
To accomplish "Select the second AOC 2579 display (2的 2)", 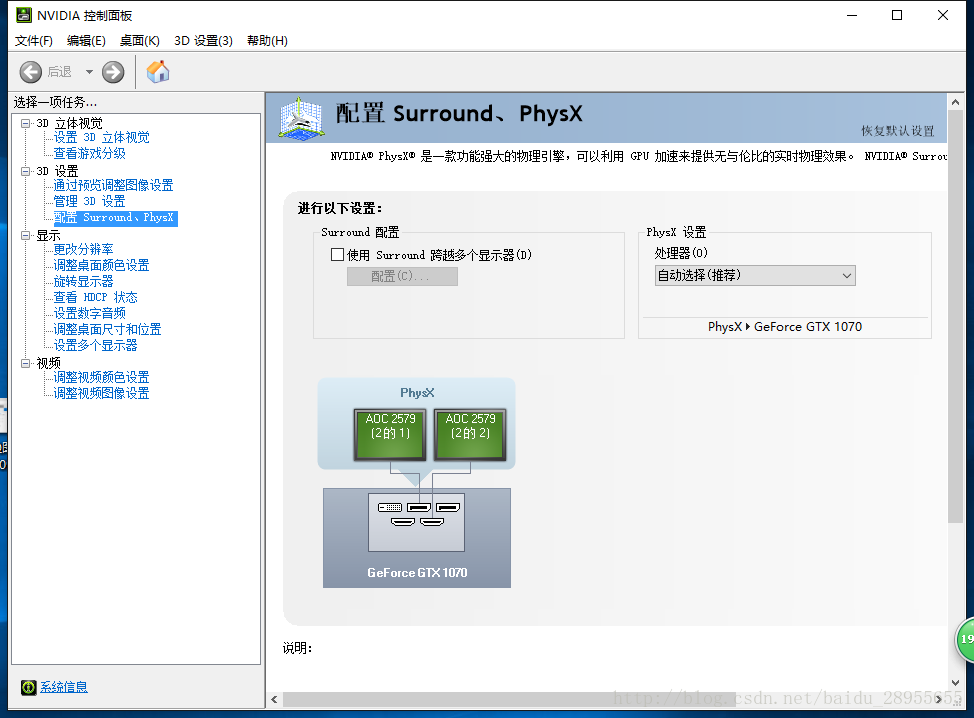I will pyautogui.click(x=470, y=434).
